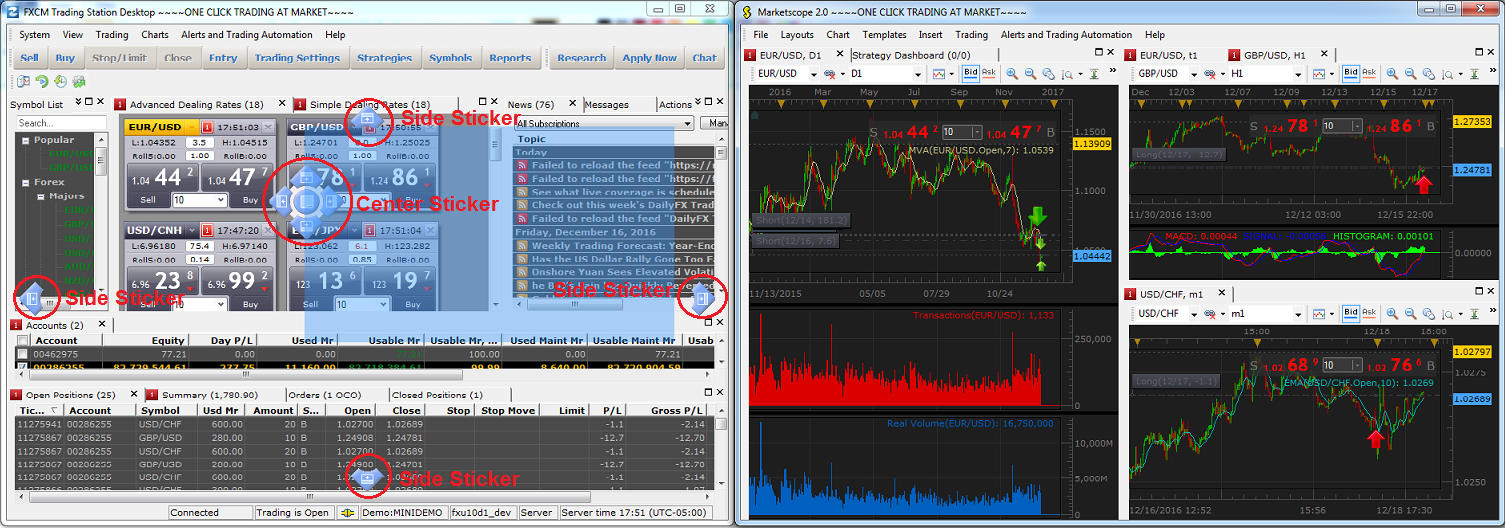This screenshot has height=528, width=1505.
Task: Click zoom in icon on USD/CHF m1 chart toolbar
Action: click(x=1394, y=314)
